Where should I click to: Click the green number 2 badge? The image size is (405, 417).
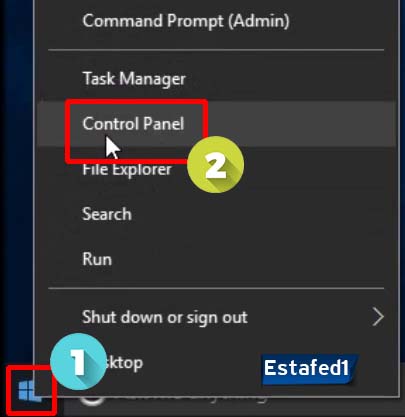point(215,164)
